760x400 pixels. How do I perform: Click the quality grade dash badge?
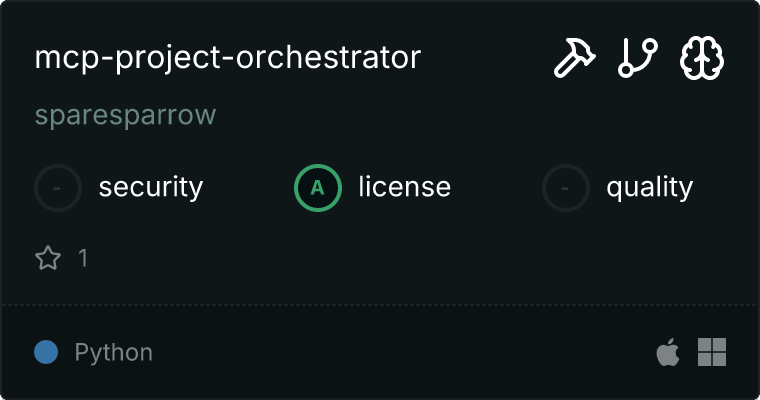pos(566,187)
